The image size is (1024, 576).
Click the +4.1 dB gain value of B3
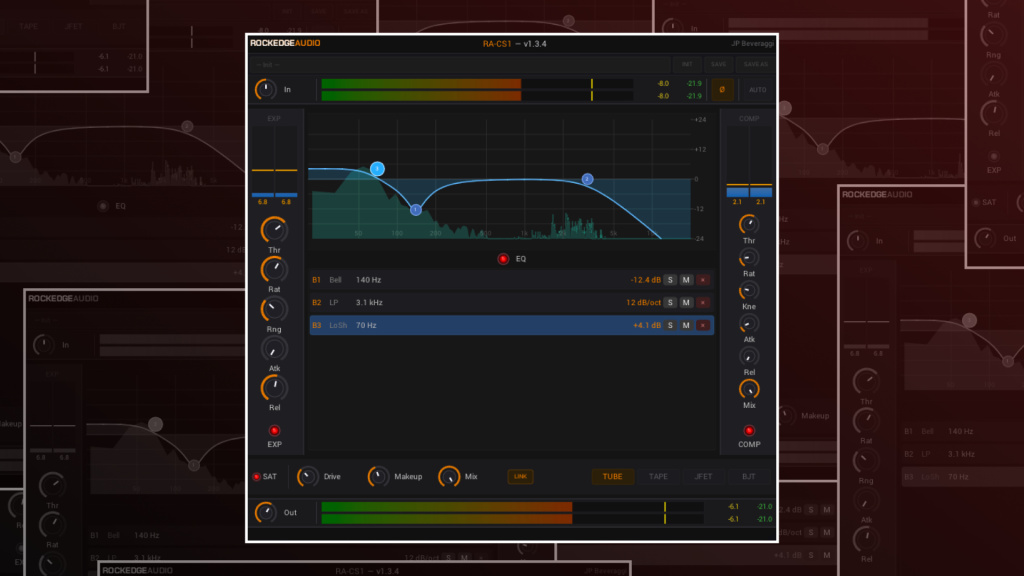(647, 325)
